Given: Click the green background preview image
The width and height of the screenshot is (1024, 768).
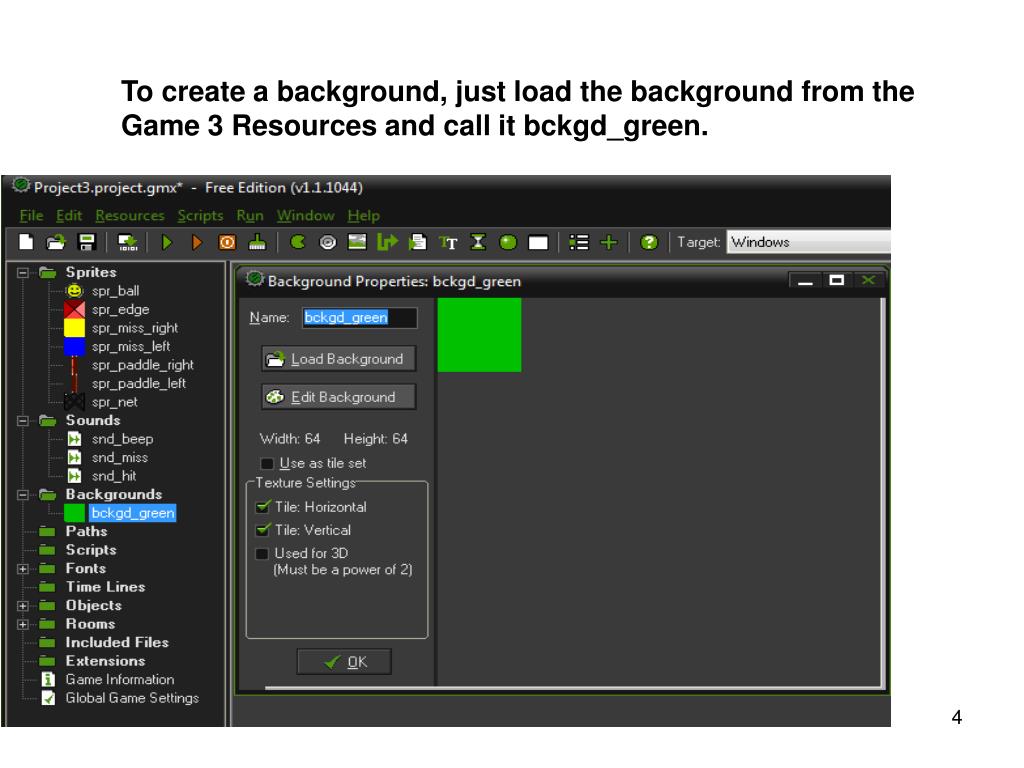Looking at the screenshot, I should pos(479,335).
